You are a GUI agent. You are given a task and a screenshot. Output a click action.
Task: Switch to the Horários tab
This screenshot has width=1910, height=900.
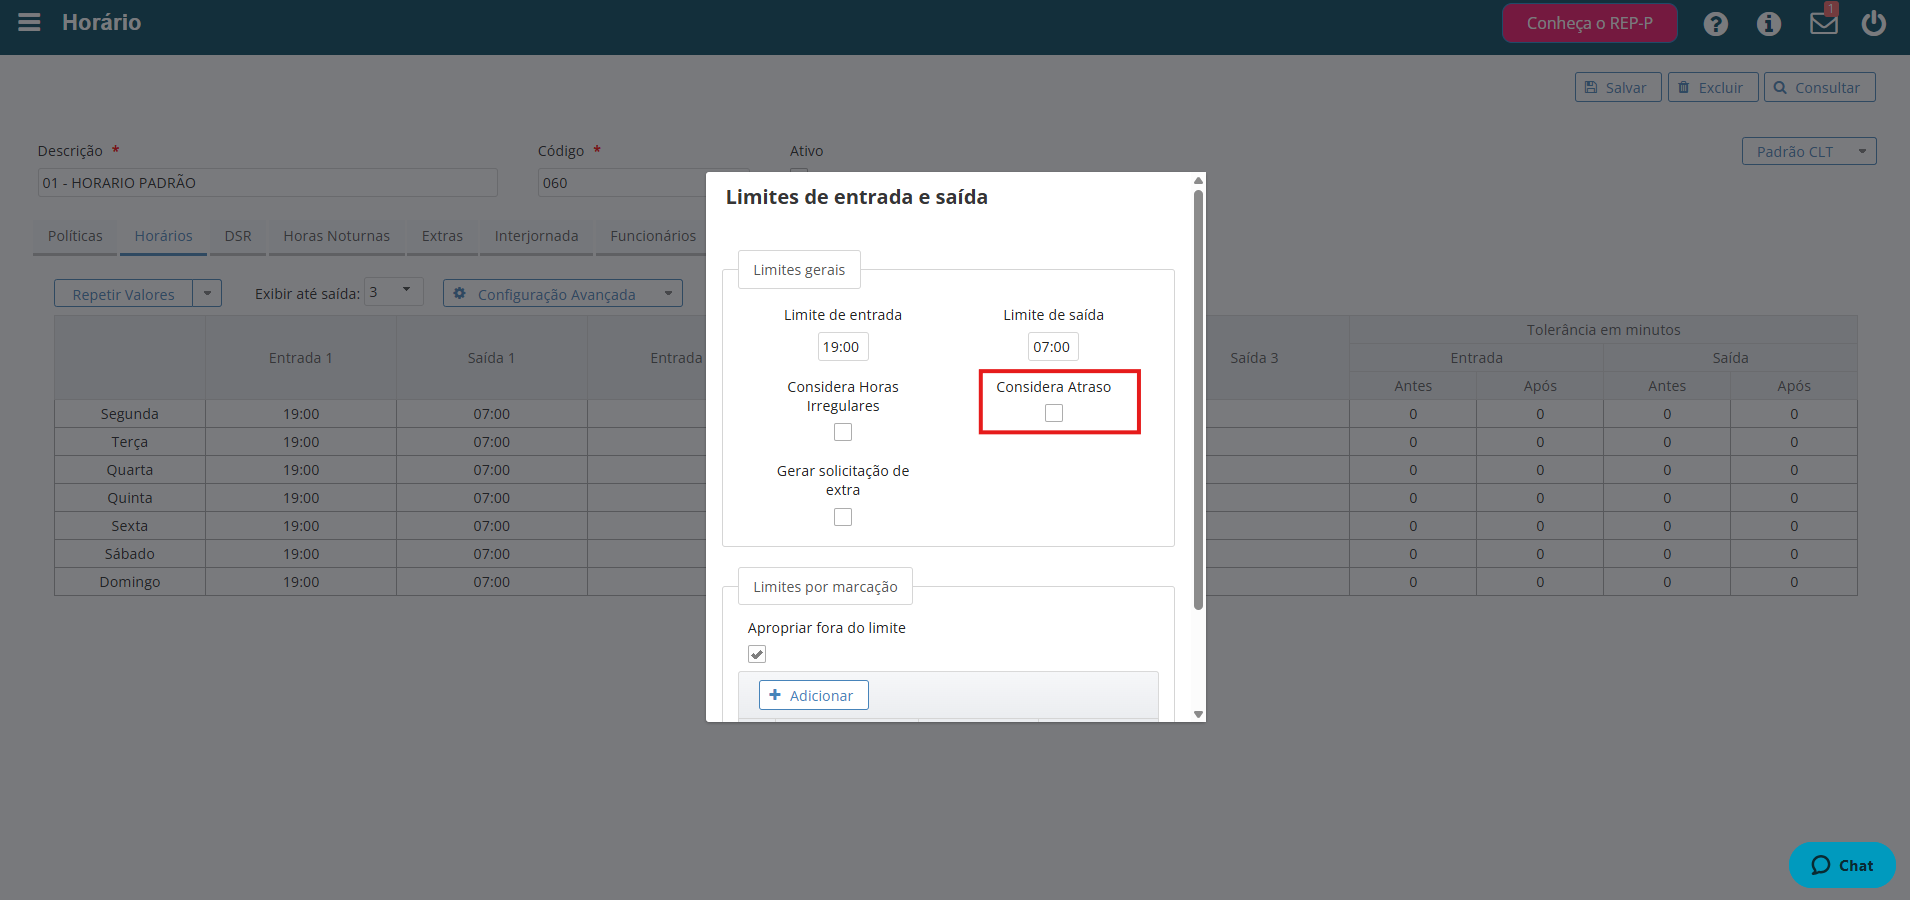click(163, 236)
